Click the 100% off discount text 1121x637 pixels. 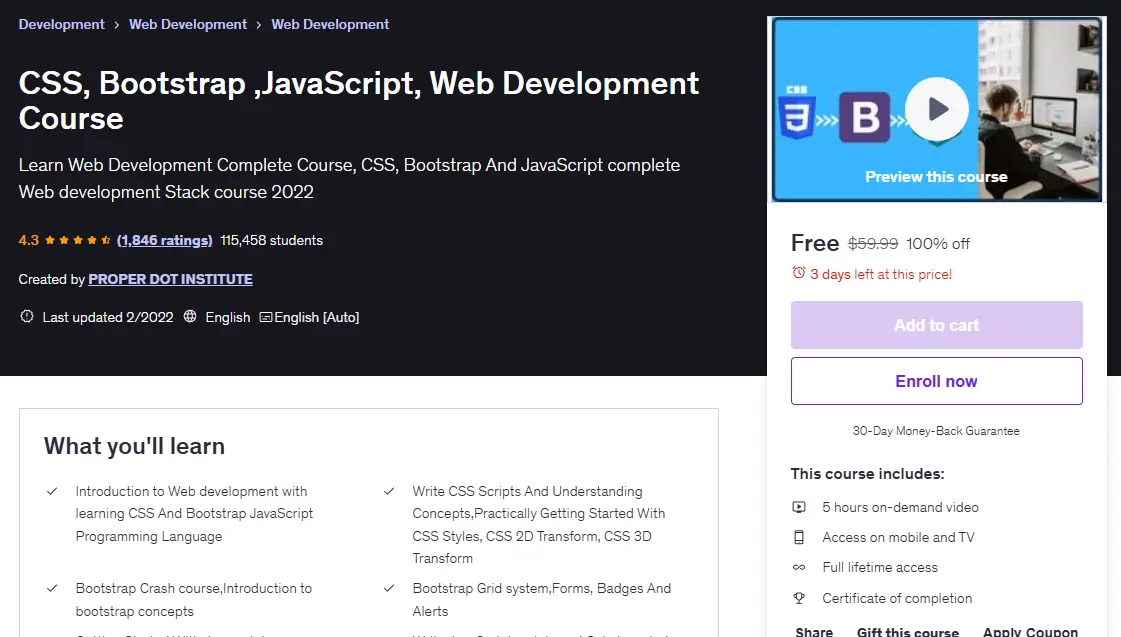938,244
